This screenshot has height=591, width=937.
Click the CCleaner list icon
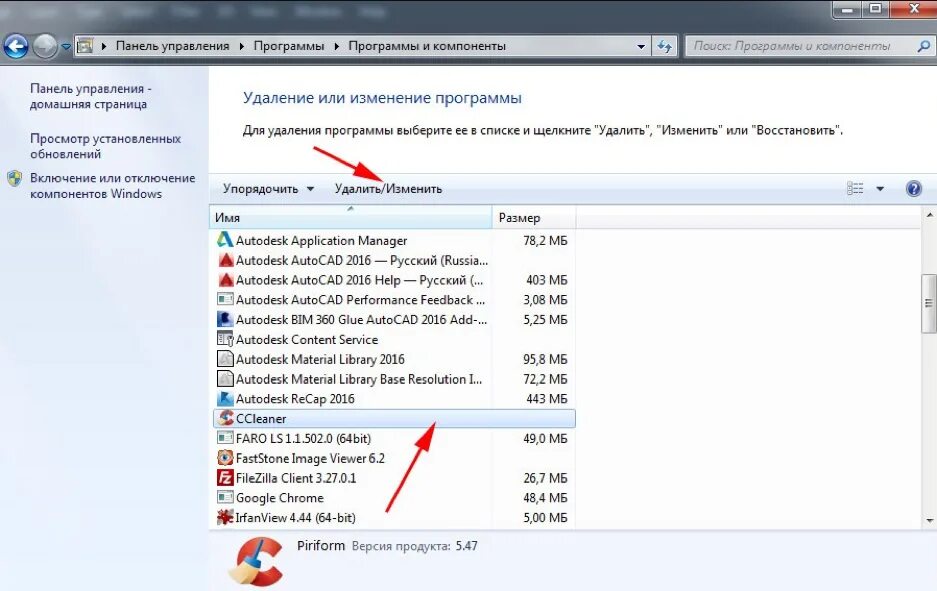coord(225,418)
